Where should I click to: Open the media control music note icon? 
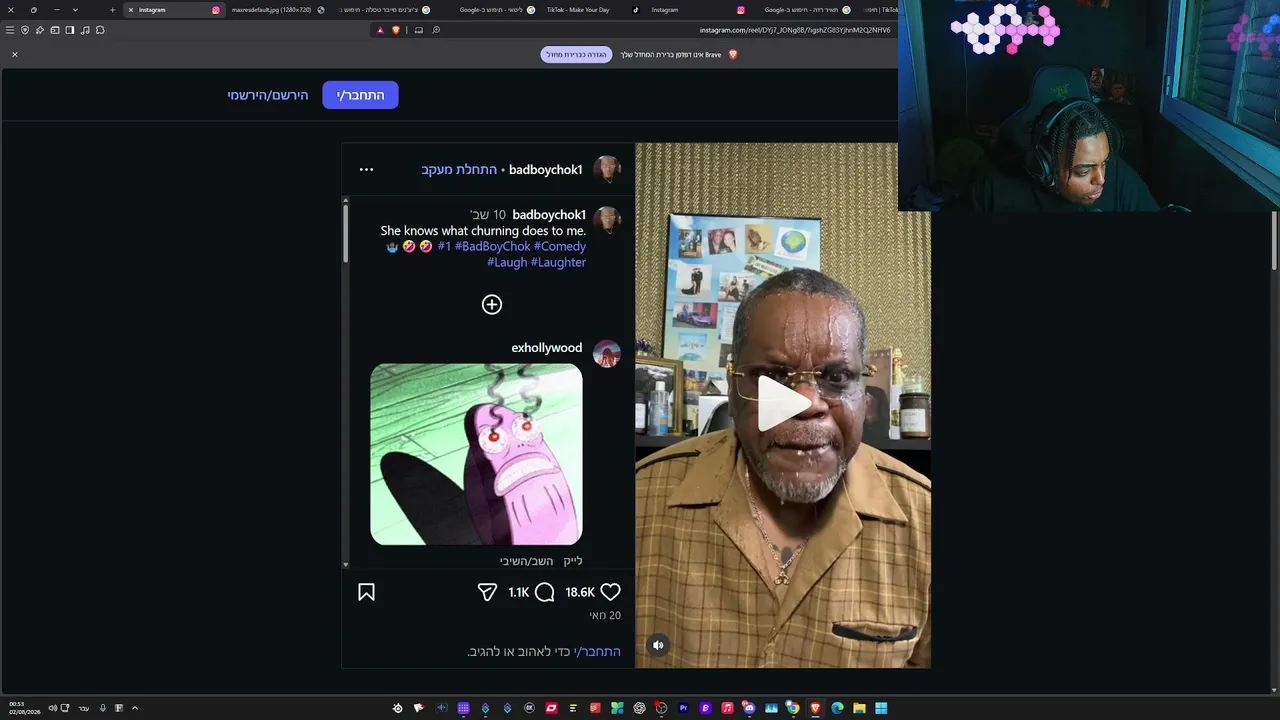click(x=85, y=30)
